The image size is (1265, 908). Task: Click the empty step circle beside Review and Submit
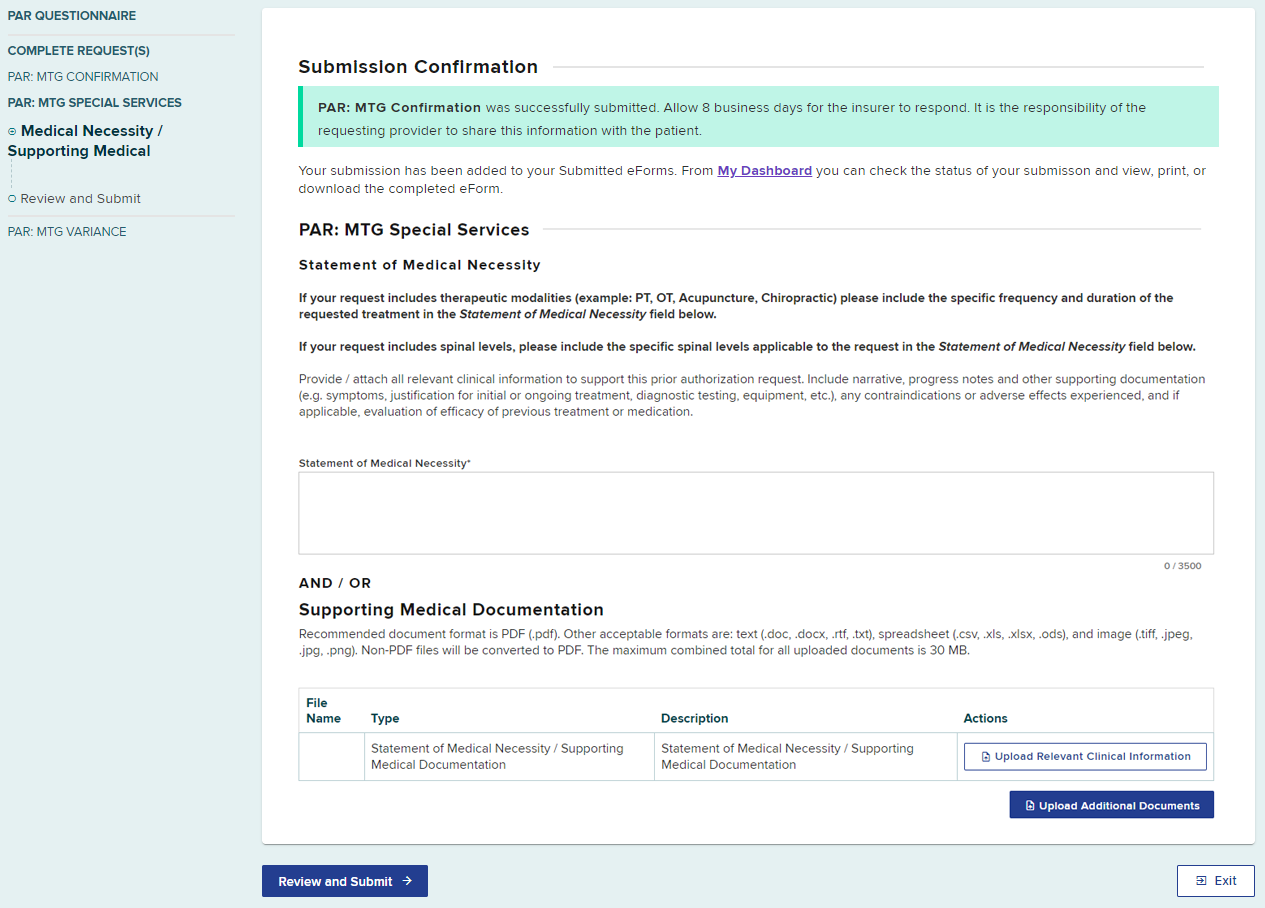tap(12, 199)
